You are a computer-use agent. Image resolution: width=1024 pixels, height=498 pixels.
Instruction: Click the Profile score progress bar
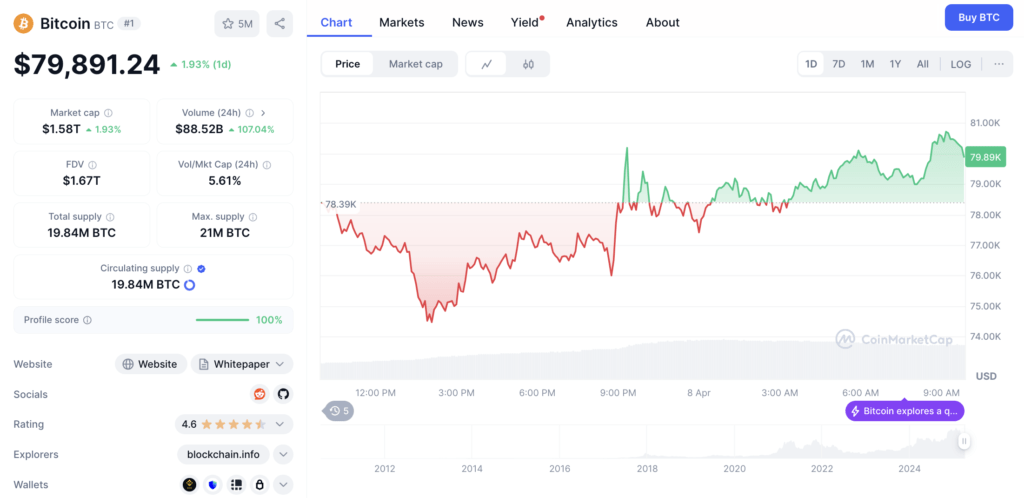click(222, 320)
